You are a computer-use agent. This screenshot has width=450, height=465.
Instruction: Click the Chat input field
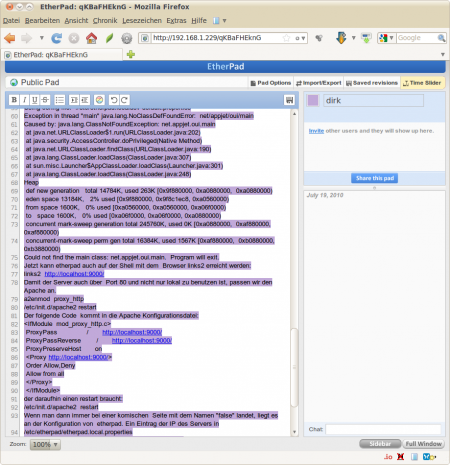(x=383, y=429)
